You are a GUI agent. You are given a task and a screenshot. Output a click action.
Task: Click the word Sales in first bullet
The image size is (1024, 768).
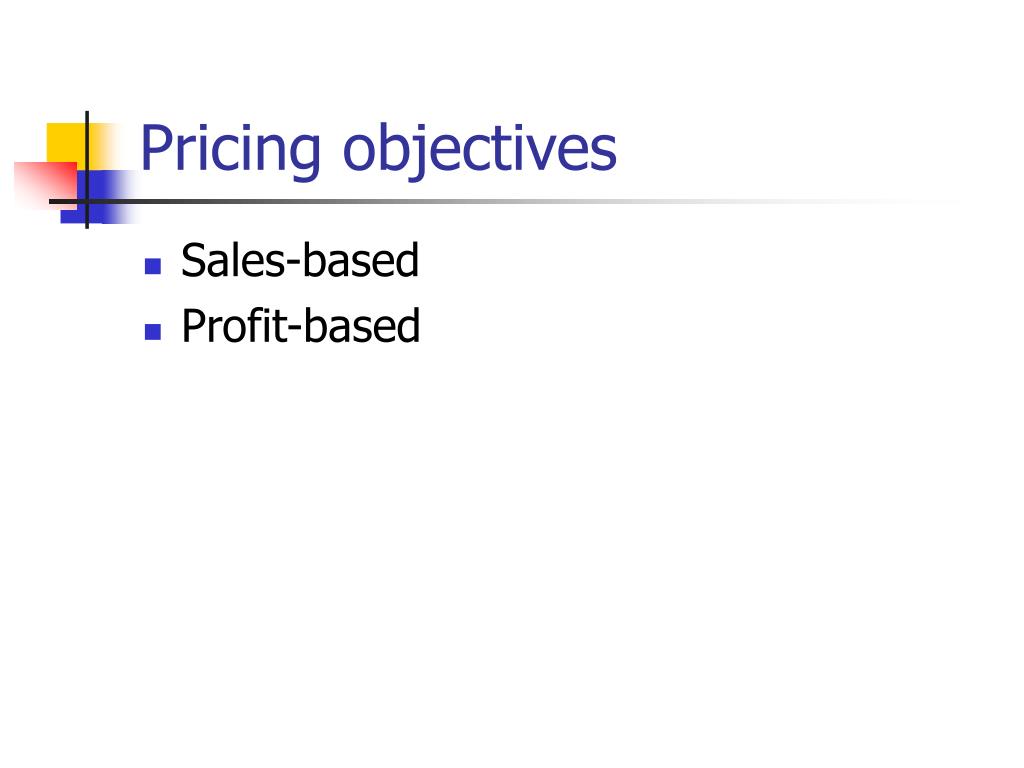tap(232, 260)
